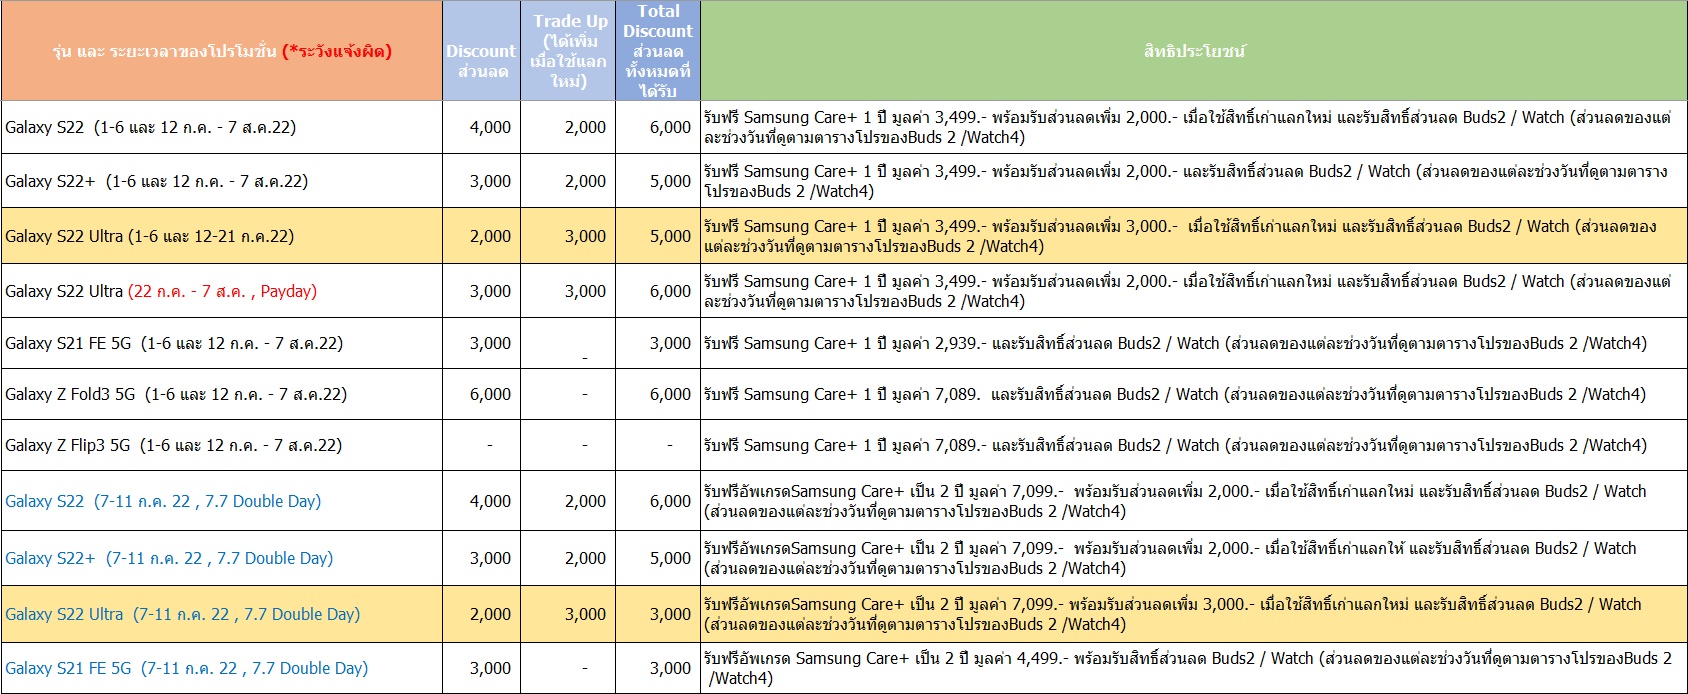Screen dimensions: 1688x694
Task: Click Samsung Care+ 4,499 benefits text for S21 FE Double Day
Action: [x=1188, y=668]
